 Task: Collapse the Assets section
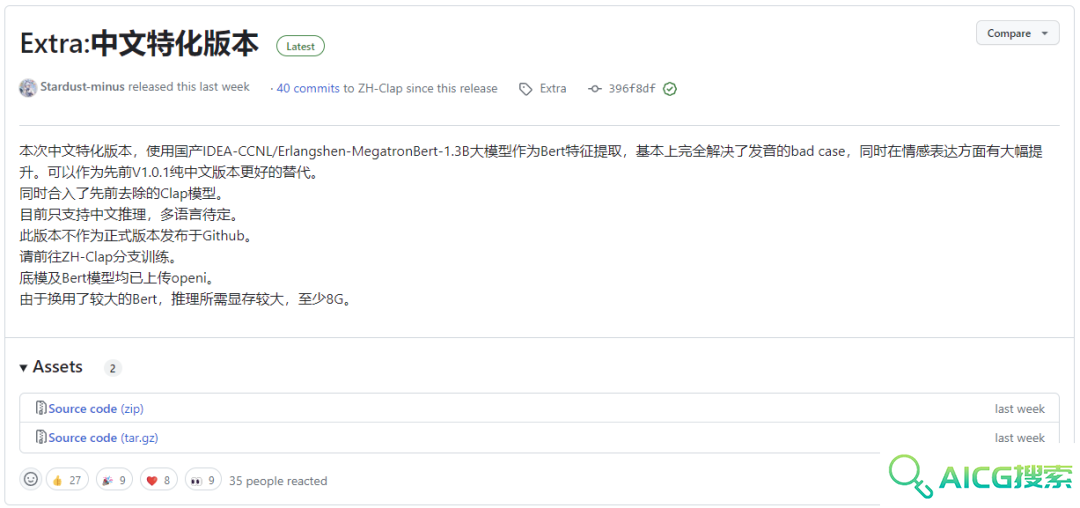click(x=23, y=368)
